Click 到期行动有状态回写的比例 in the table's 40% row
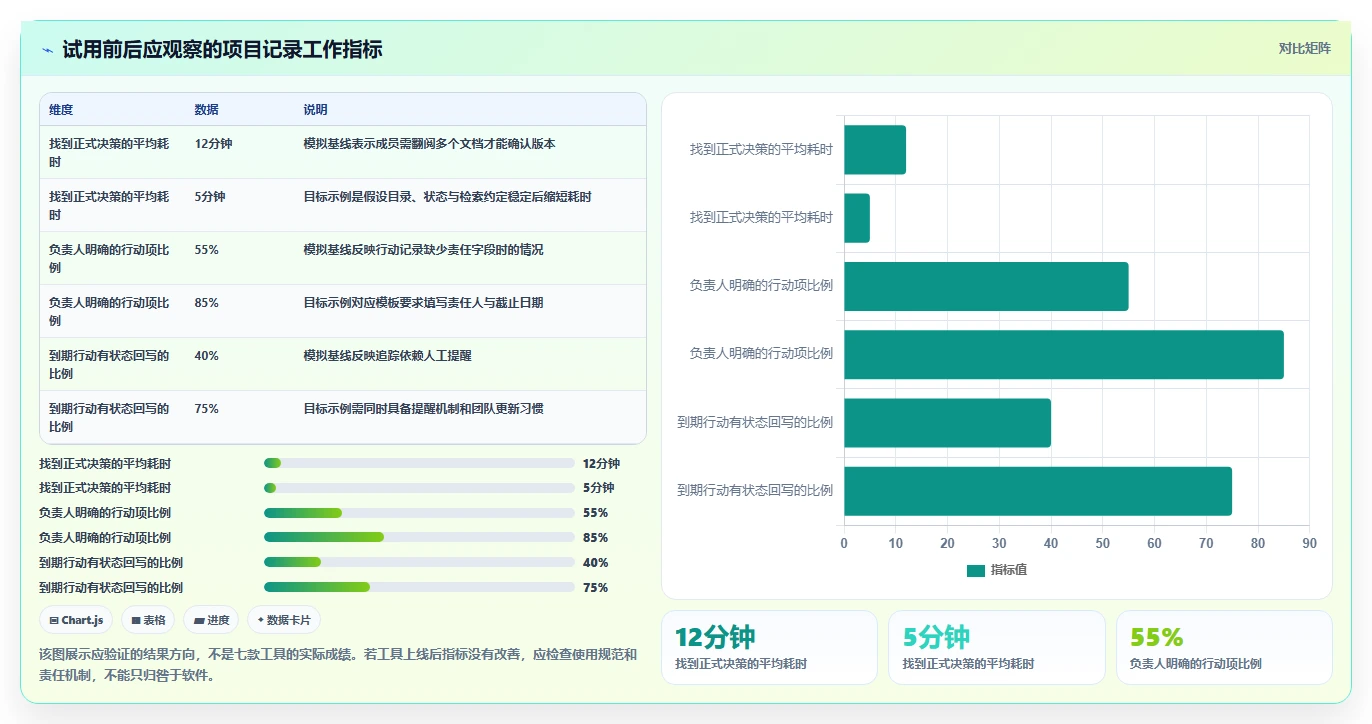The width and height of the screenshot is (1372, 724). (109, 364)
